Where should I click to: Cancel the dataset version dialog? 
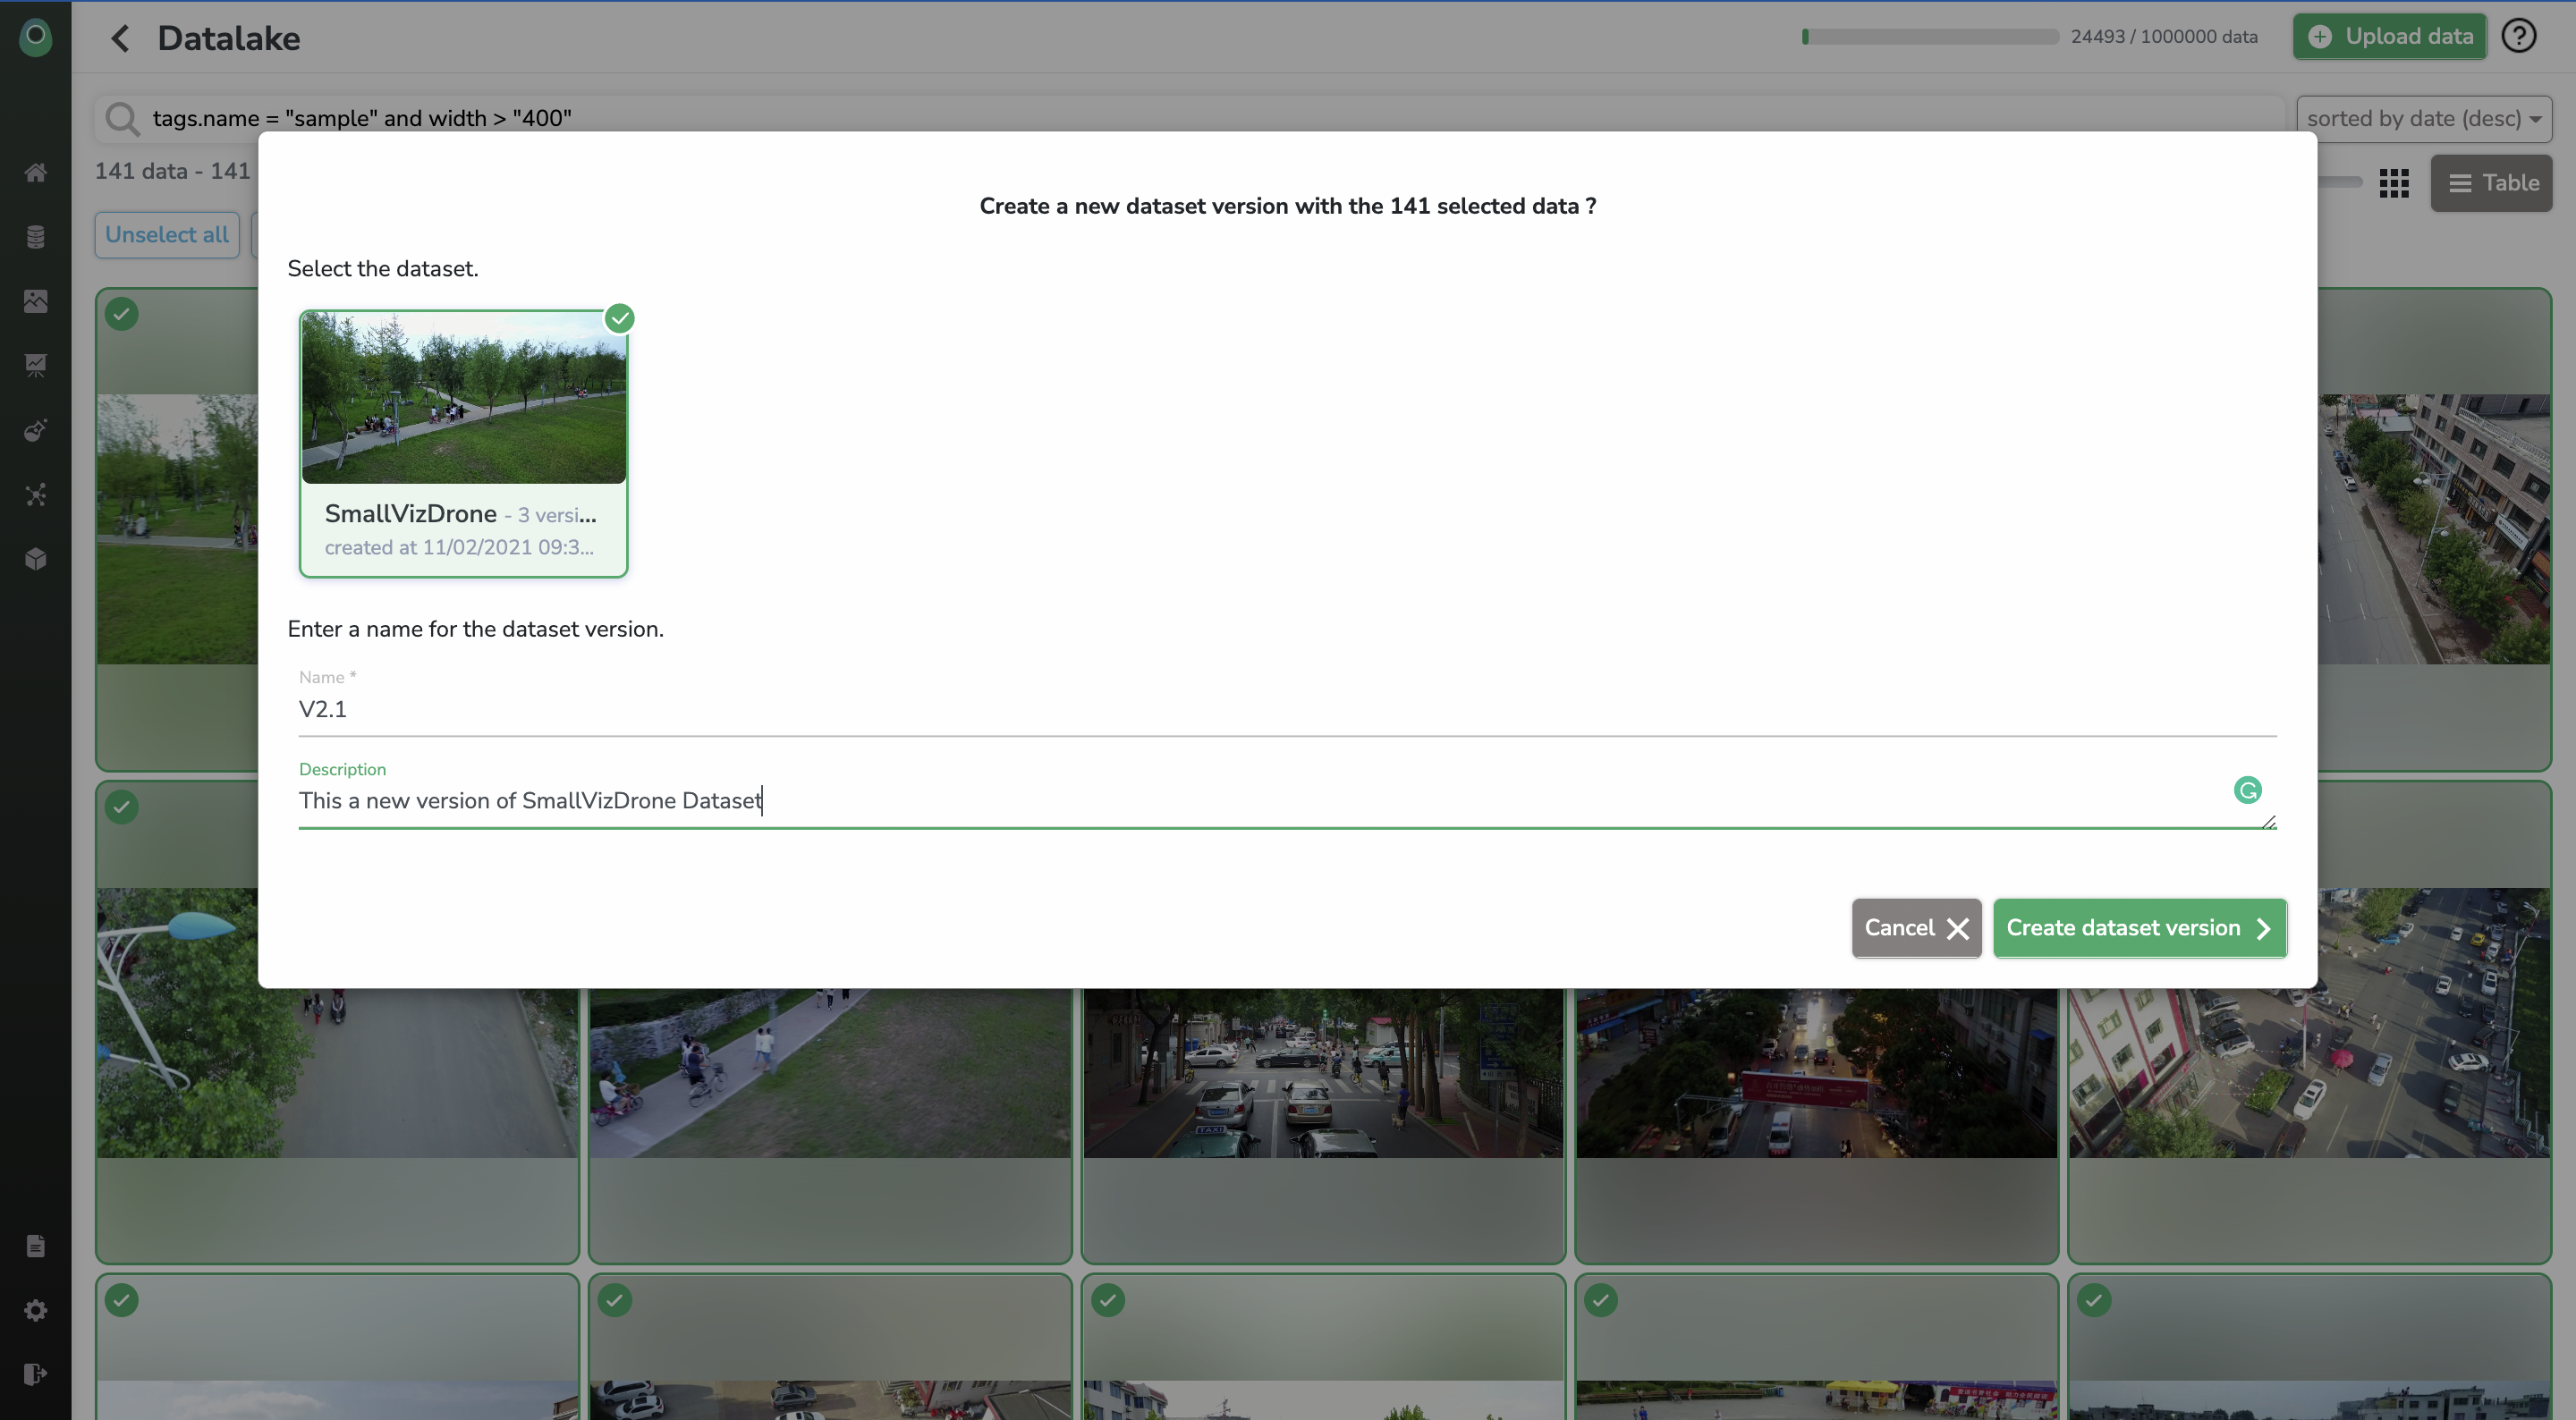click(x=1915, y=928)
